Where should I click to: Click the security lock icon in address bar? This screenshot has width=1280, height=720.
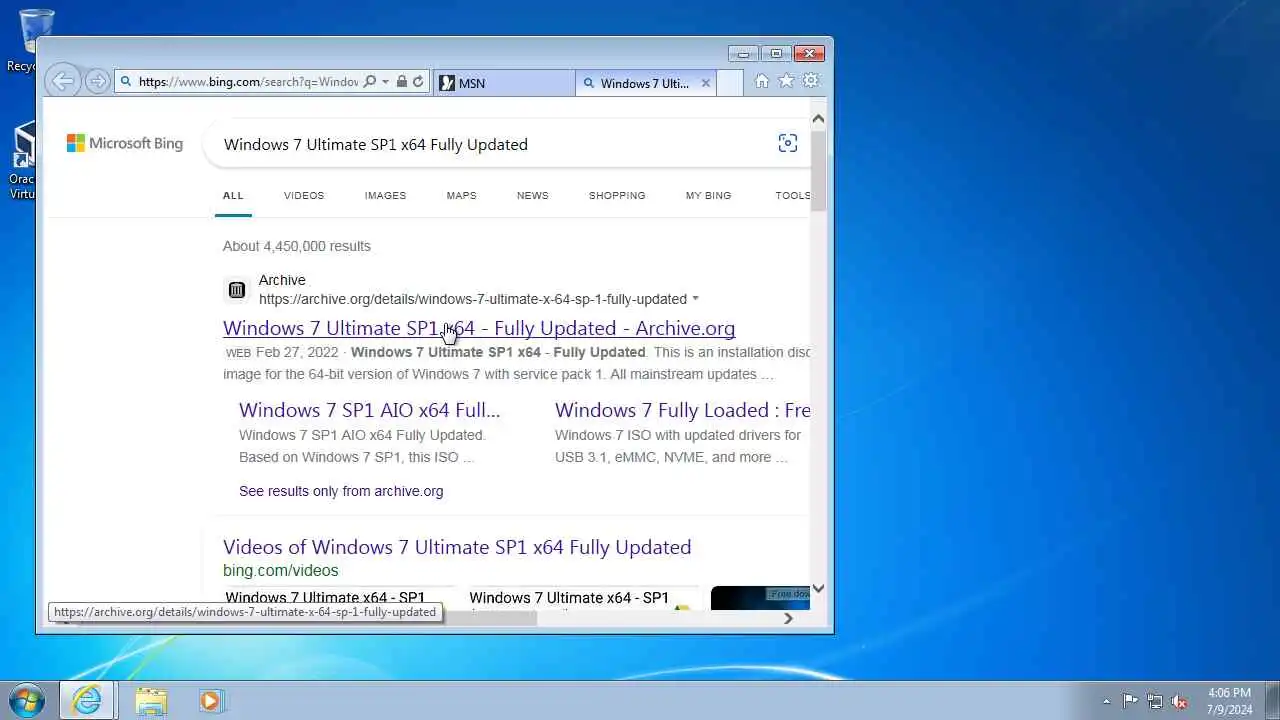pyautogui.click(x=402, y=82)
